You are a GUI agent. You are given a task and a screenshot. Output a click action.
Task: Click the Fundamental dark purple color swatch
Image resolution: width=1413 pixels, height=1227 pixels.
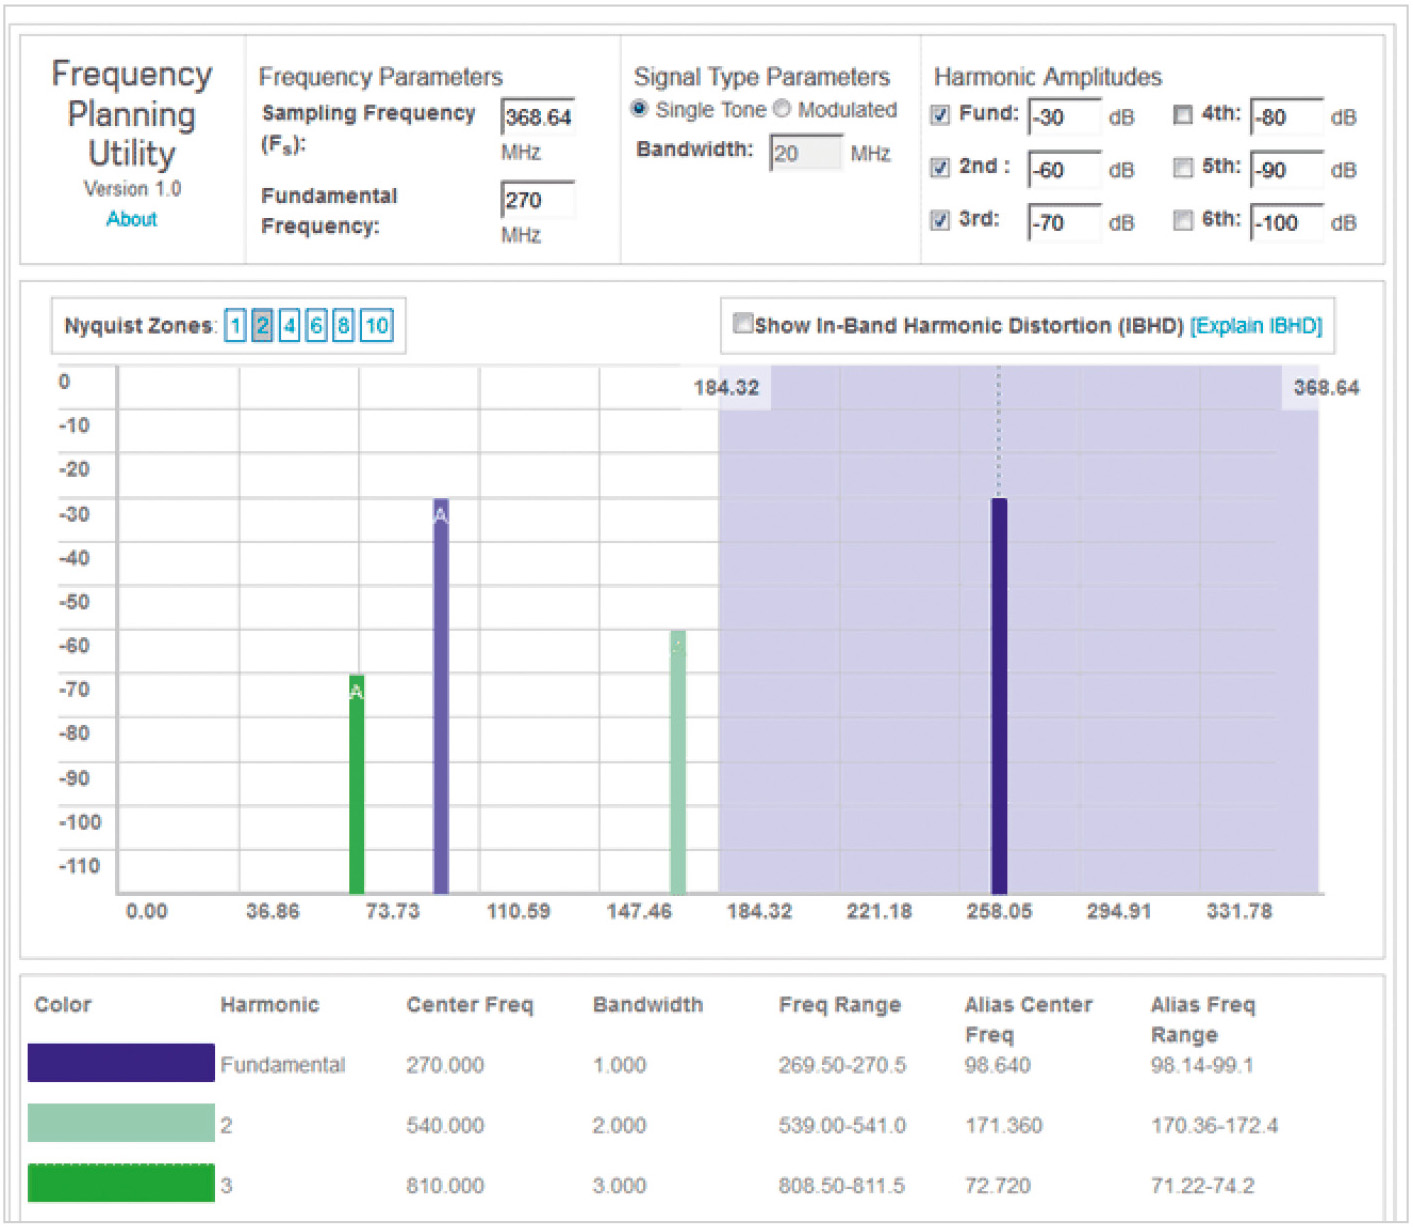[x=121, y=1063]
